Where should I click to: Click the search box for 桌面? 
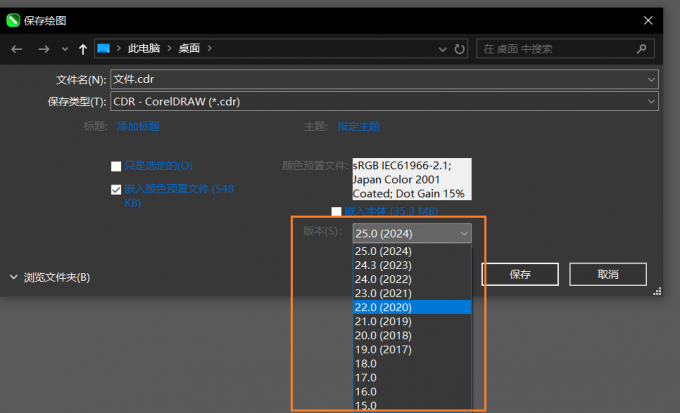click(x=565, y=49)
